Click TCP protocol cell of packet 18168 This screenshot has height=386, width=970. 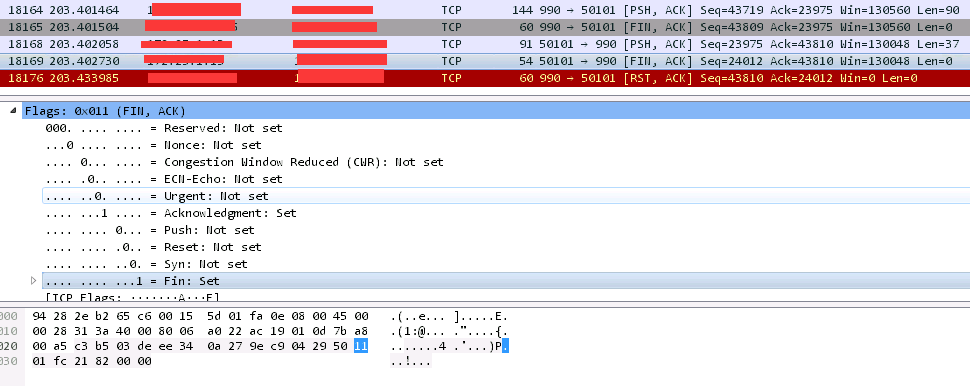tap(452, 44)
